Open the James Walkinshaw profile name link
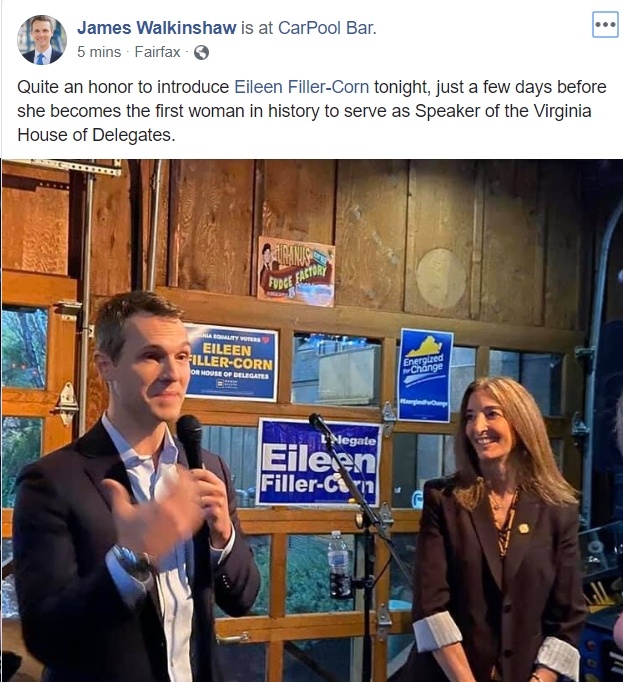This screenshot has width=623, height=682. pyautogui.click(x=157, y=28)
